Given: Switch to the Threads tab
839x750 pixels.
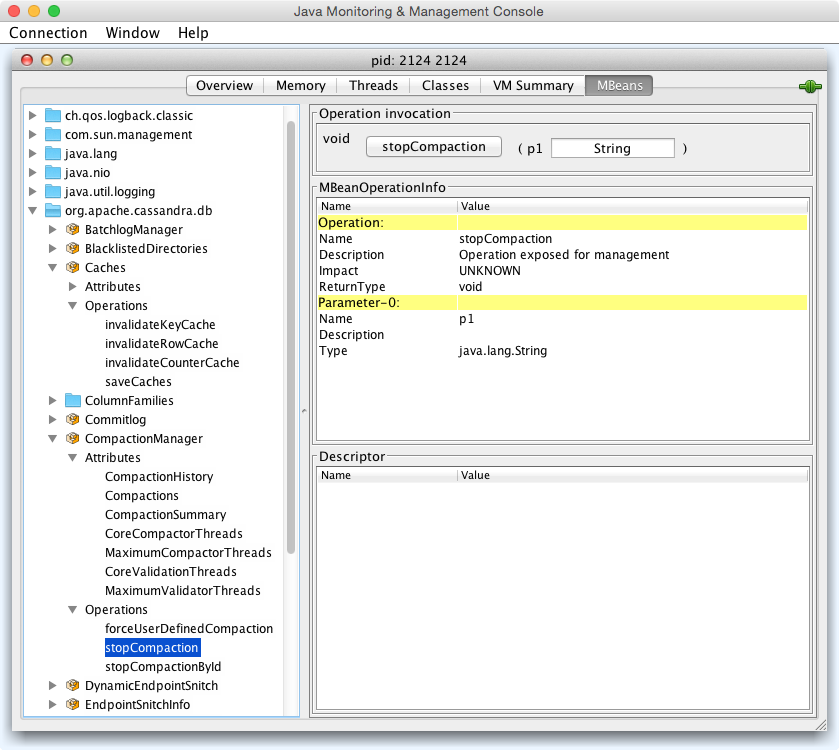Looking at the screenshot, I should click(x=373, y=86).
